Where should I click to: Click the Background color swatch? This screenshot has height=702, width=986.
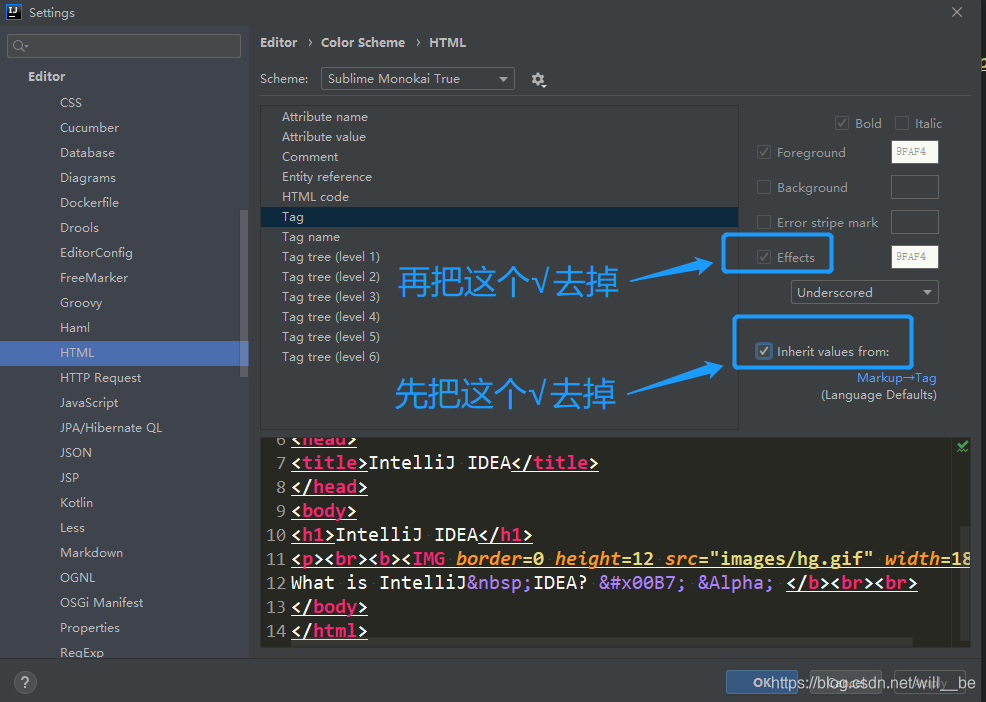(914, 187)
